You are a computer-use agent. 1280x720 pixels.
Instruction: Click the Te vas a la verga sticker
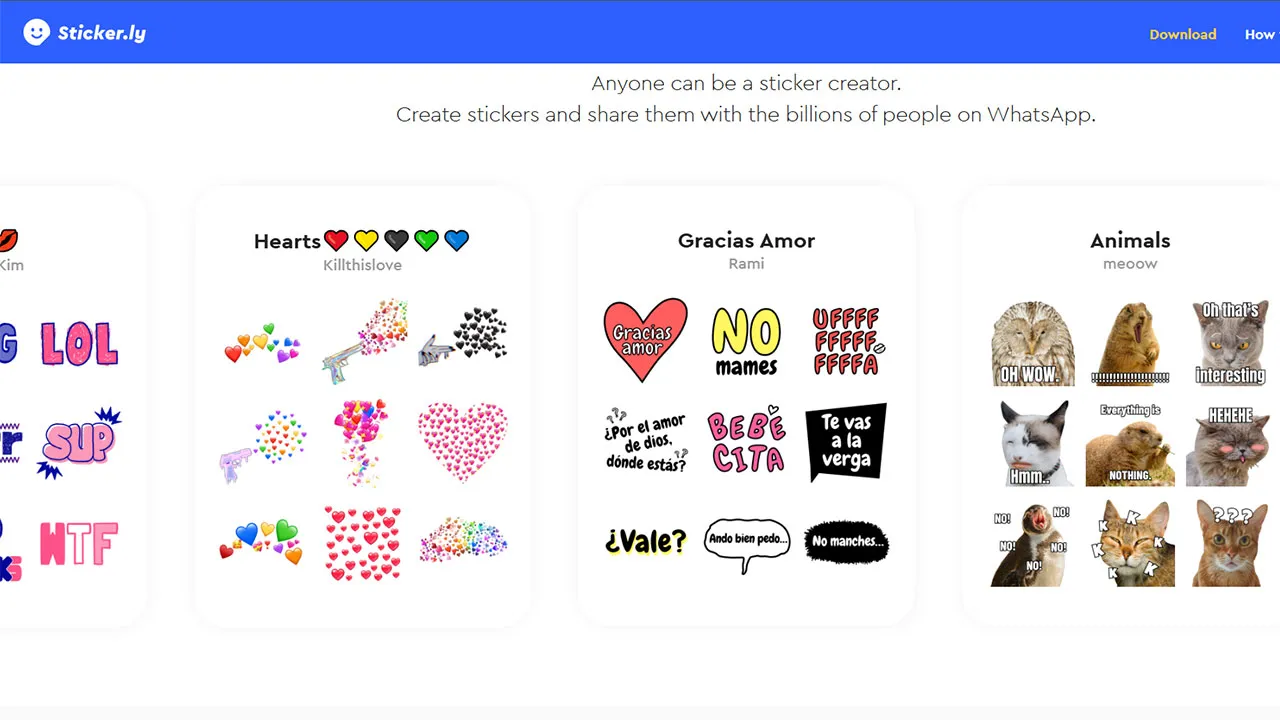[x=846, y=442]
